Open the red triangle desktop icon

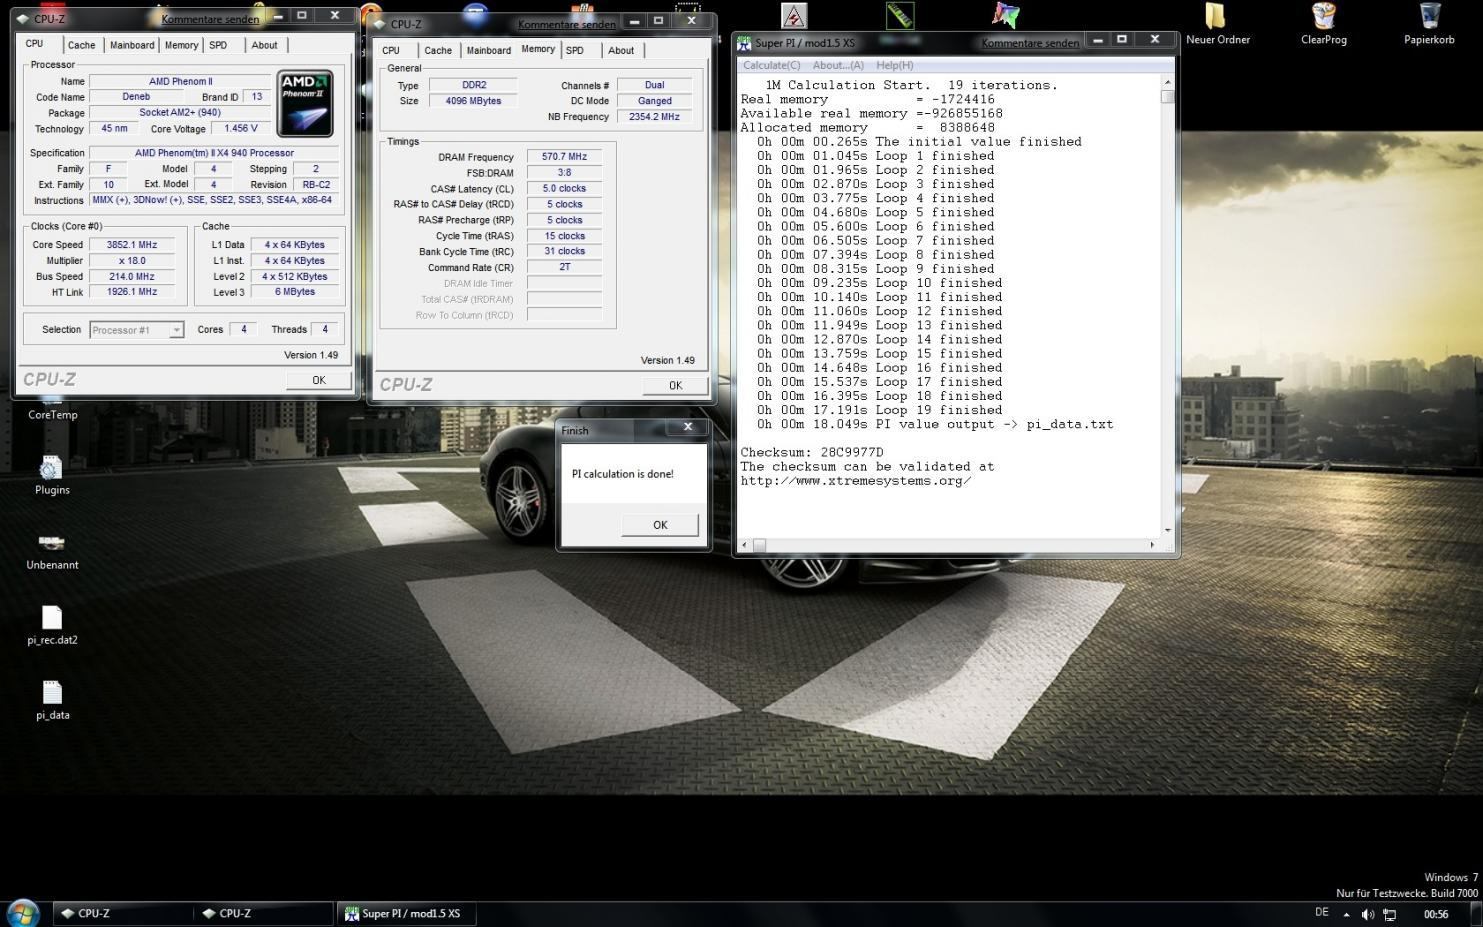point(794,15)
